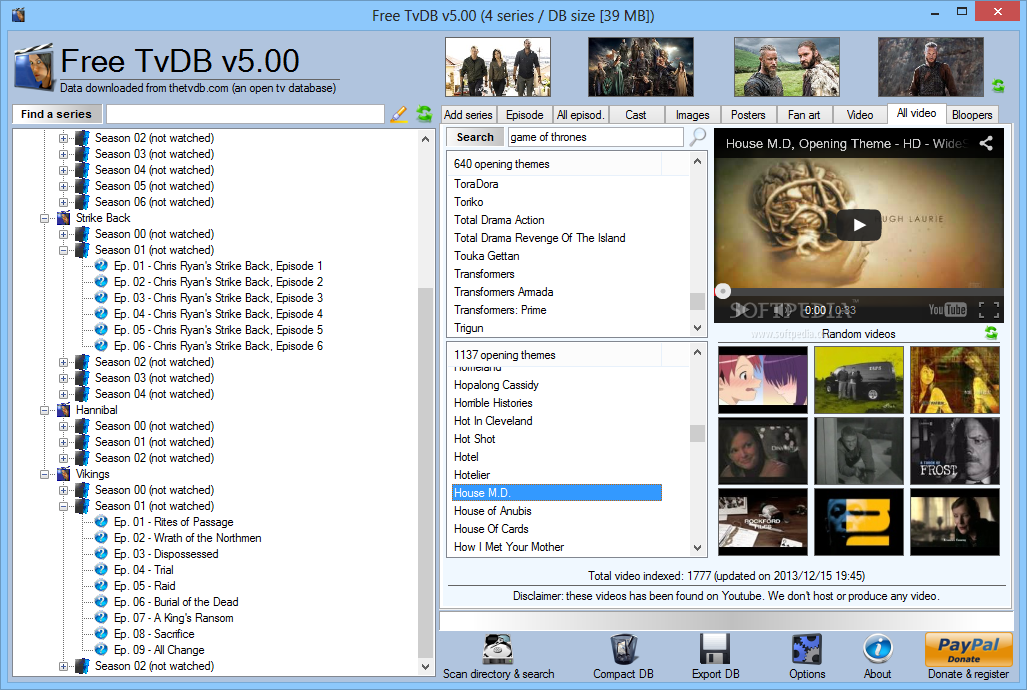Select ToraDora in the opening themes list
The width and height of the screenshot is (1027, 690).
[476, 184]
